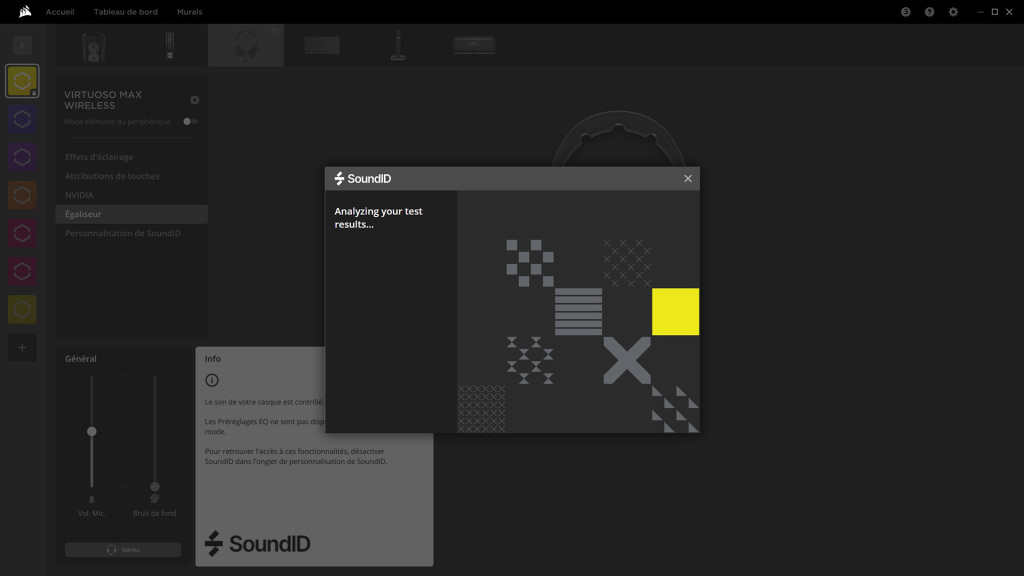Click the SoundID logo in the dialog title

(x=362, y=178)
